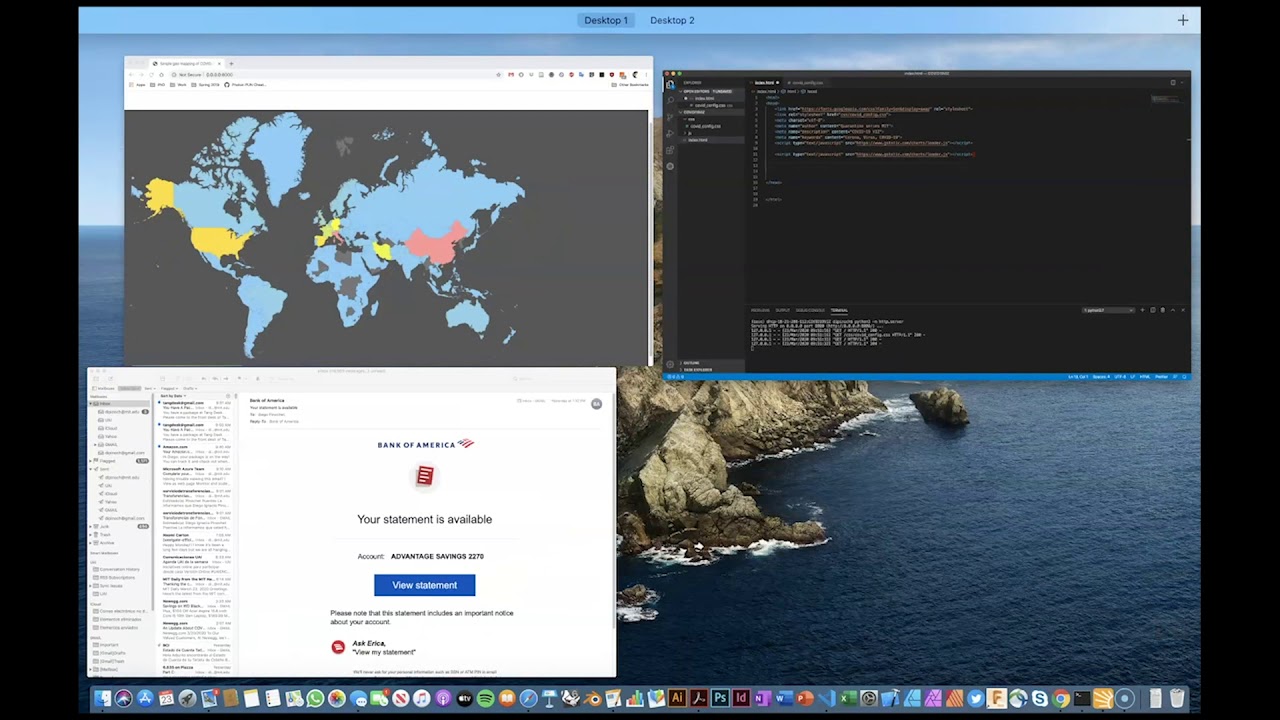
Task: Toggle the Mailboxes sidebar button in Mail
Action: [103, 388]
